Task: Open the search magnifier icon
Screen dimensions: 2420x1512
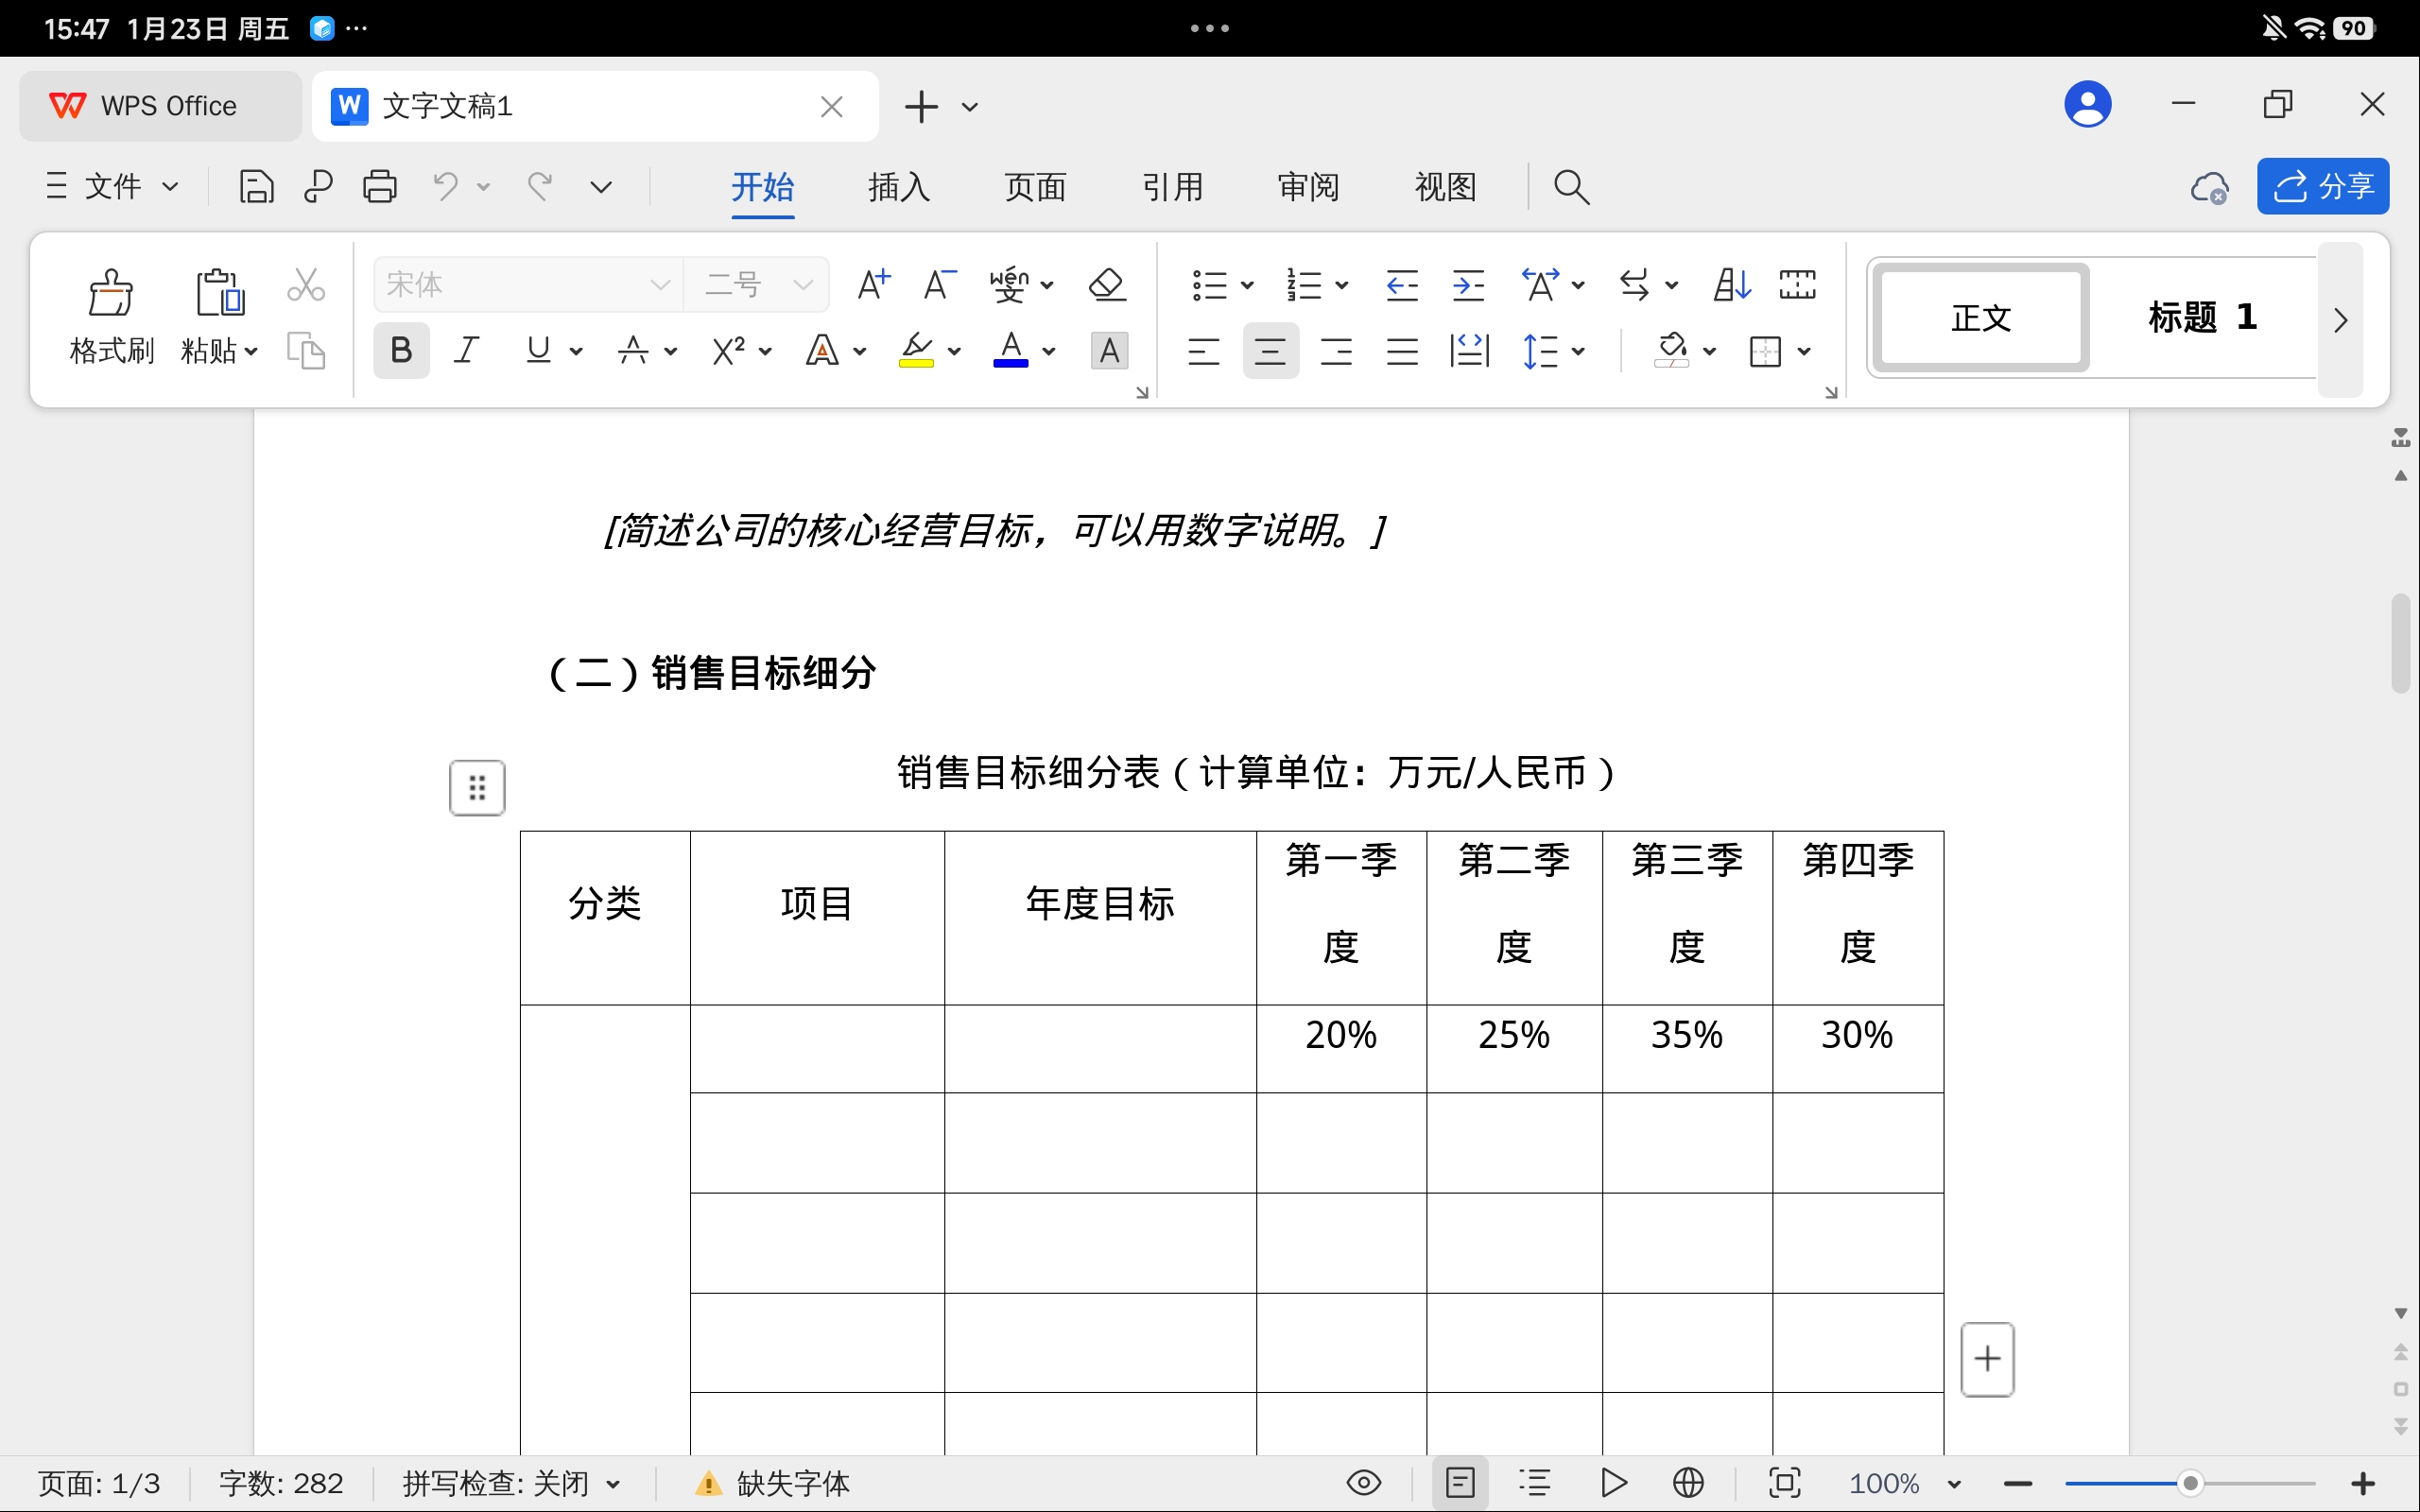Action: (1571, 187)
